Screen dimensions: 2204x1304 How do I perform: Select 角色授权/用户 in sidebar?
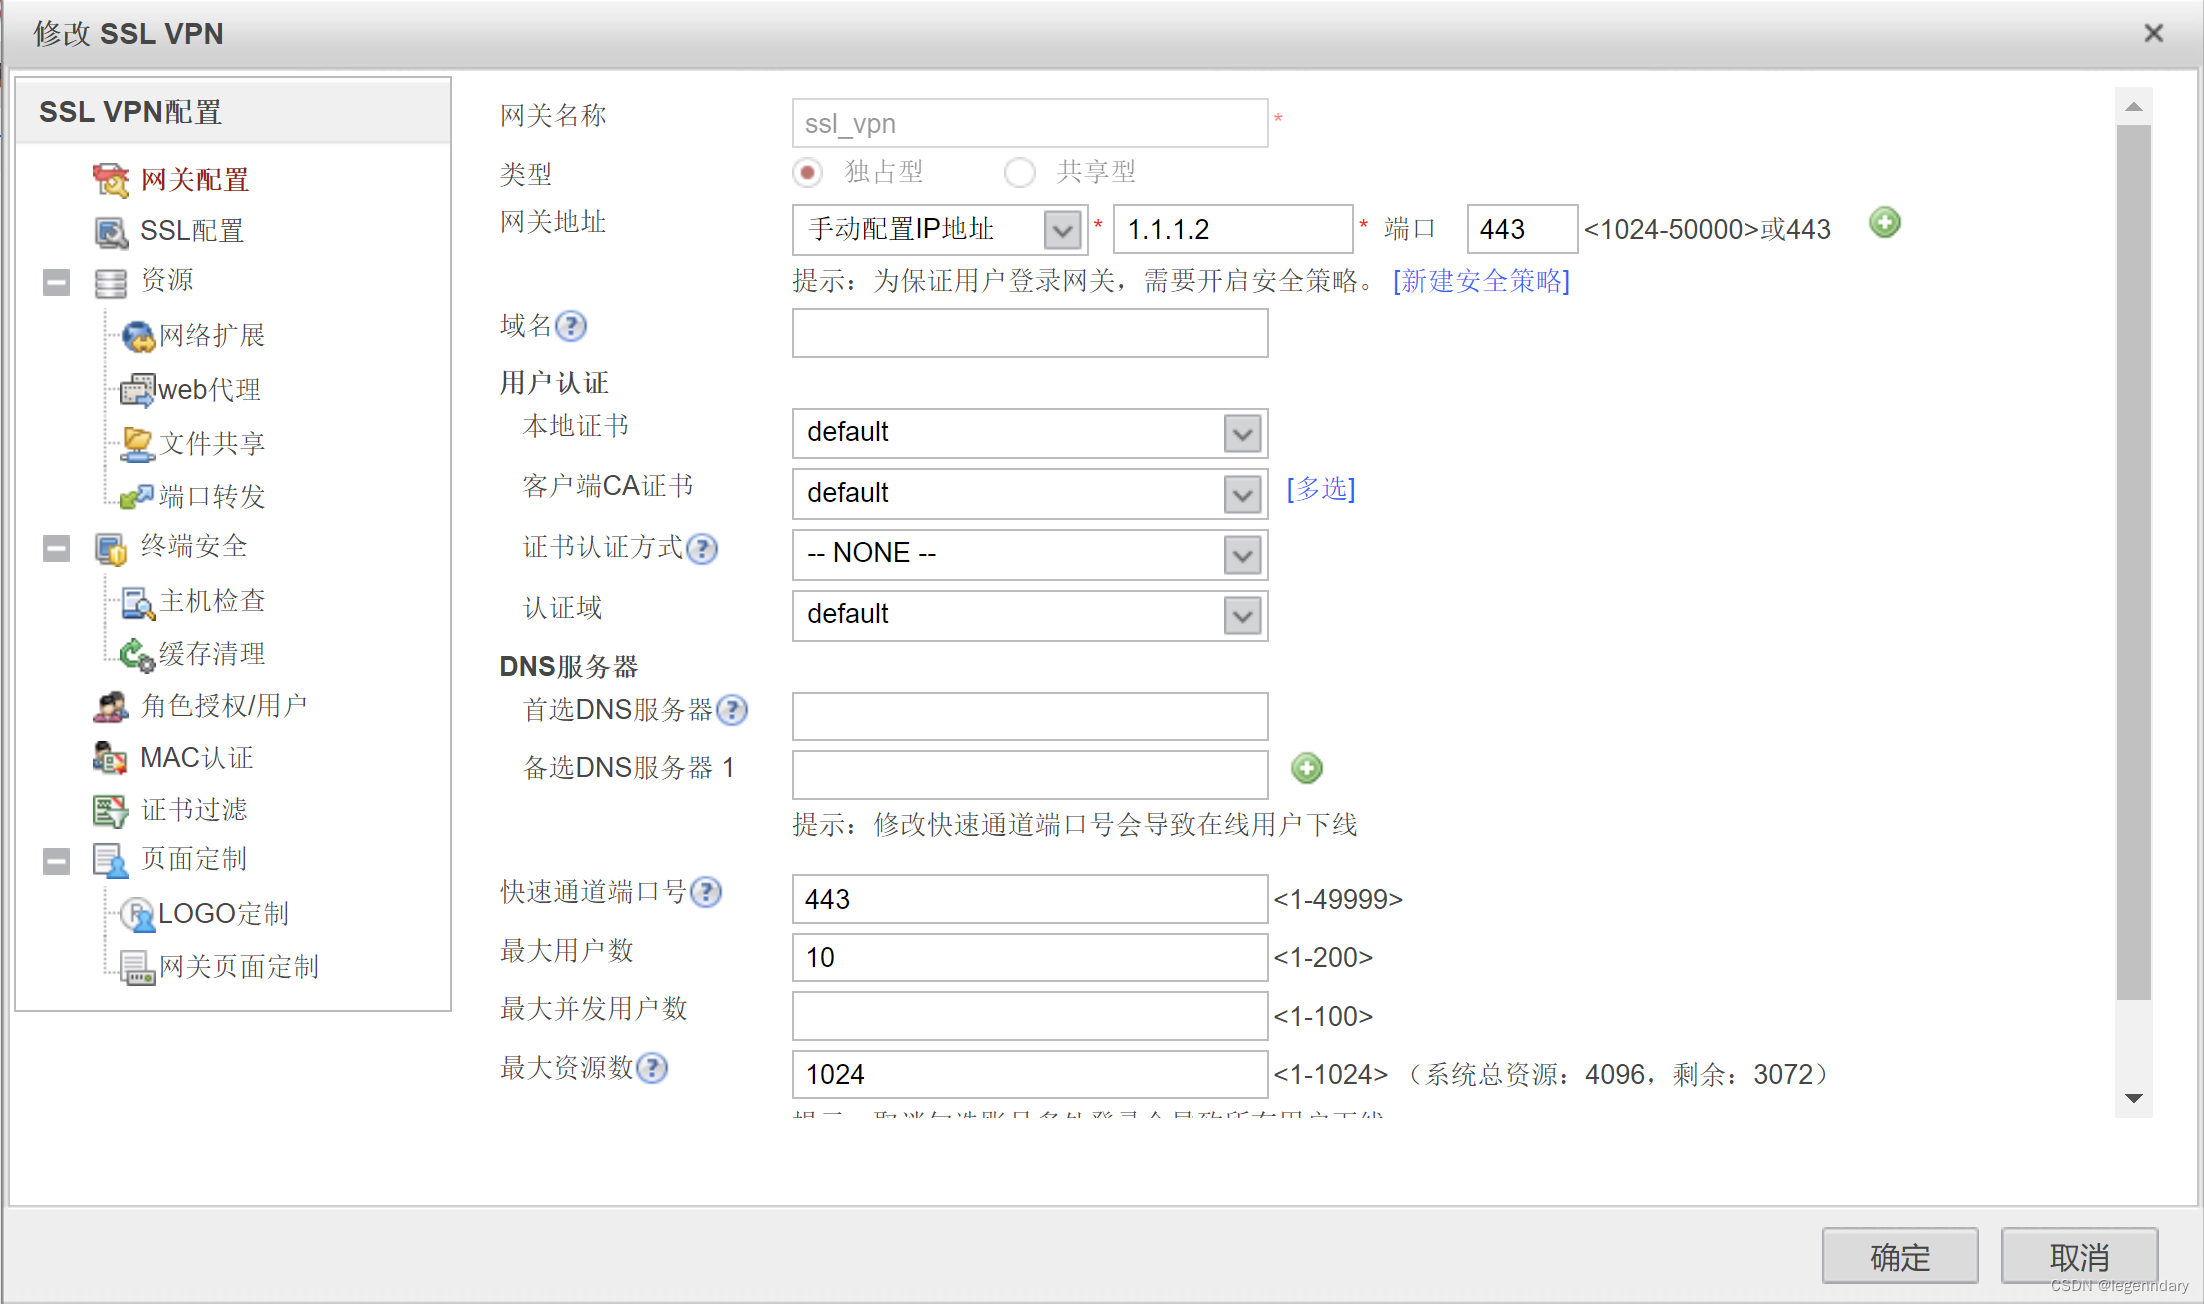click(223, 706)
